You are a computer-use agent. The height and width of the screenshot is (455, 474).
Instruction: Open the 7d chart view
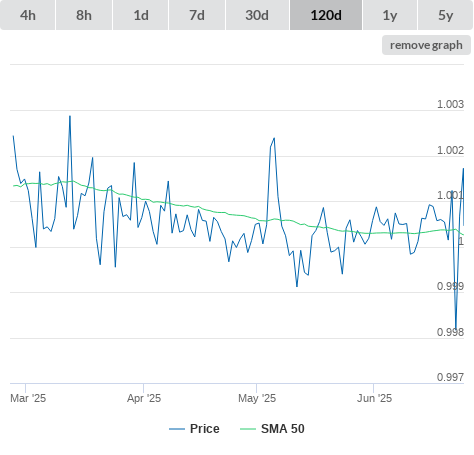pos(197,15)
